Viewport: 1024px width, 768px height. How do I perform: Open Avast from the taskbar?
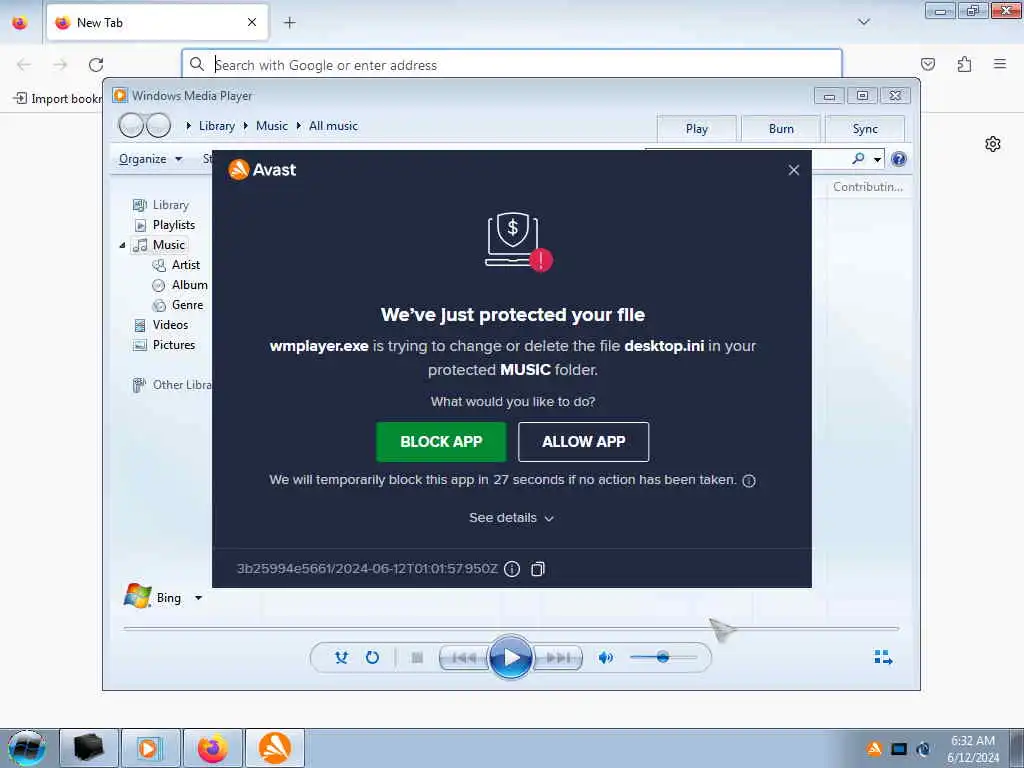tap(275, 748)
